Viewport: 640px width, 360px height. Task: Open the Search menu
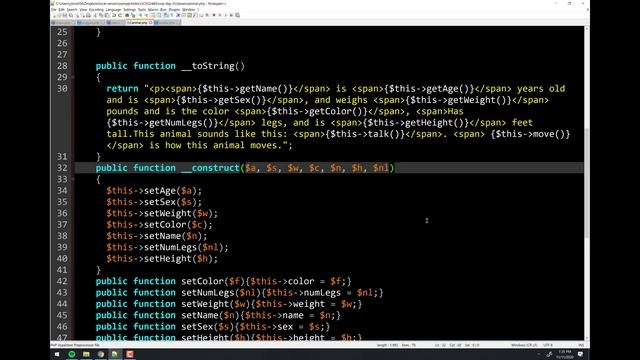72,9
